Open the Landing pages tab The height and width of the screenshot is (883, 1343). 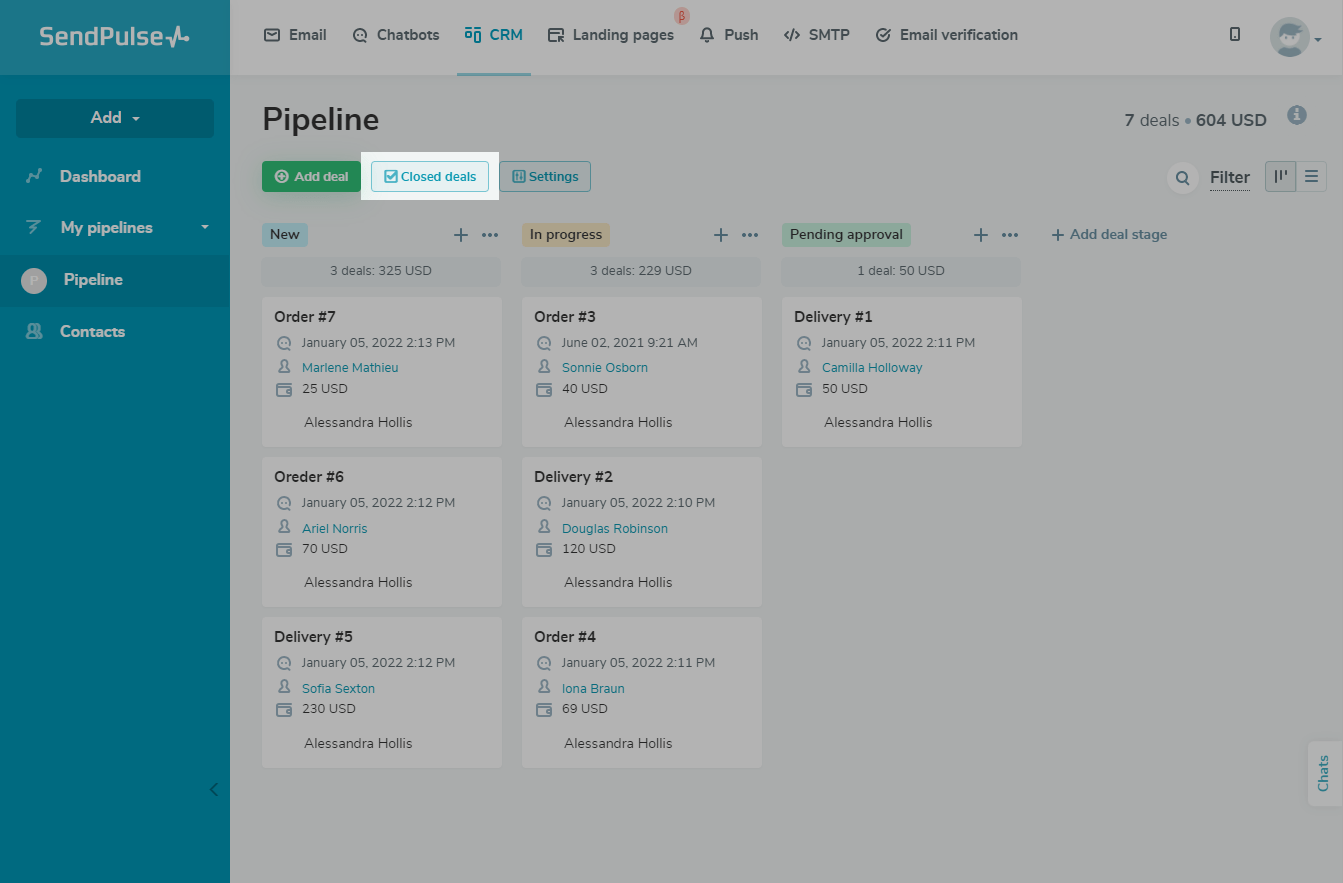tap(611, 35)
